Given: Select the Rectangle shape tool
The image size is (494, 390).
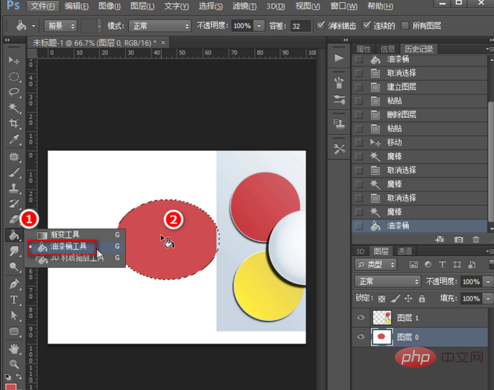Looking at the screenshot, I should [14, 331].
